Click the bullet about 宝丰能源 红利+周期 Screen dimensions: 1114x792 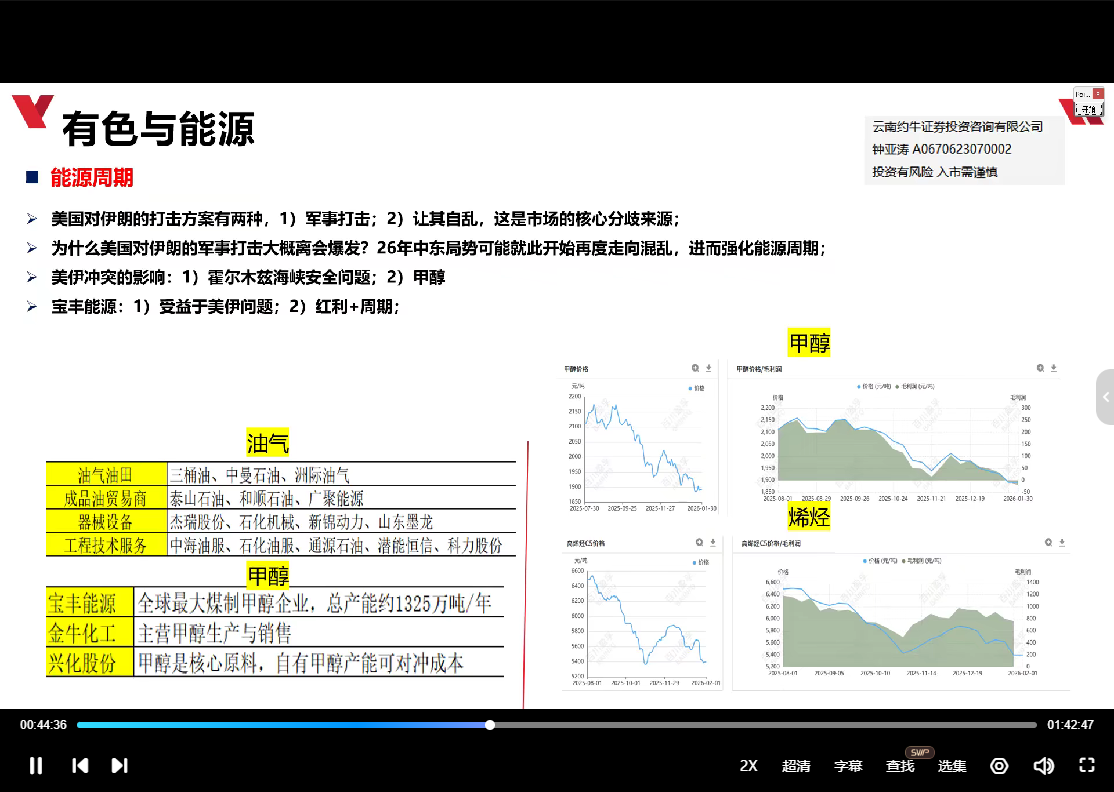point(225,307)
